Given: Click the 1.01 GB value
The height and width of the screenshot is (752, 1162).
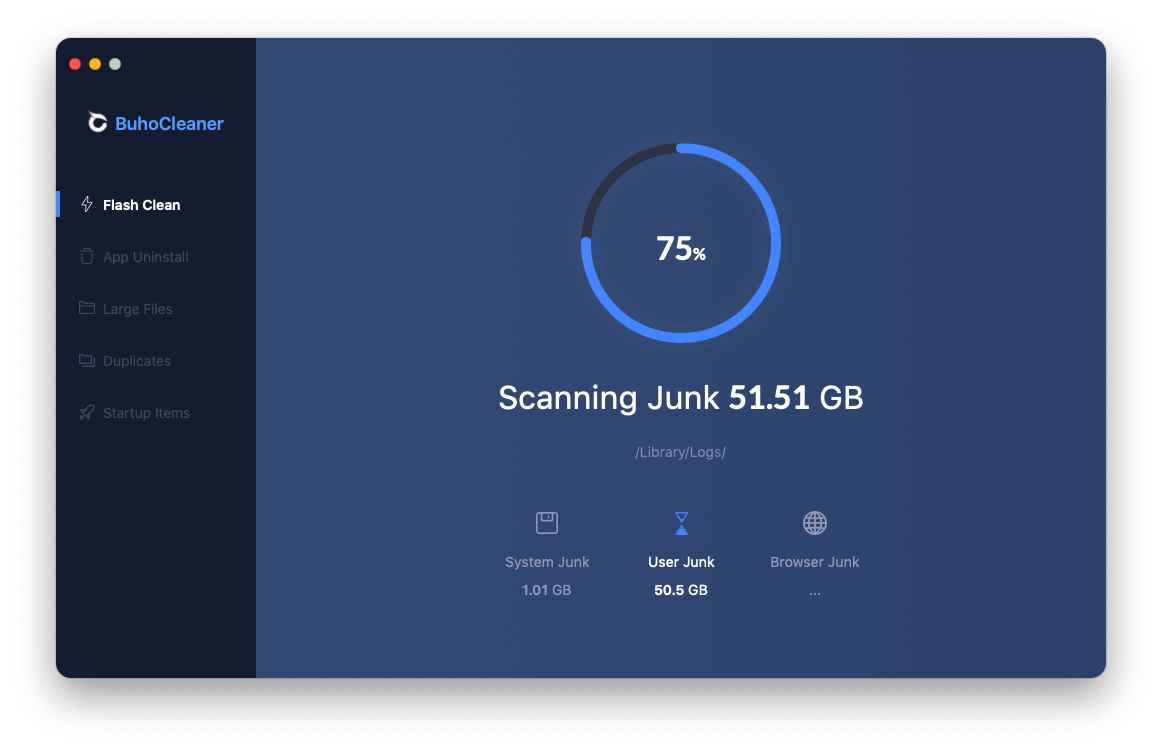Looking at the screenshot, I should pos(546,590).
